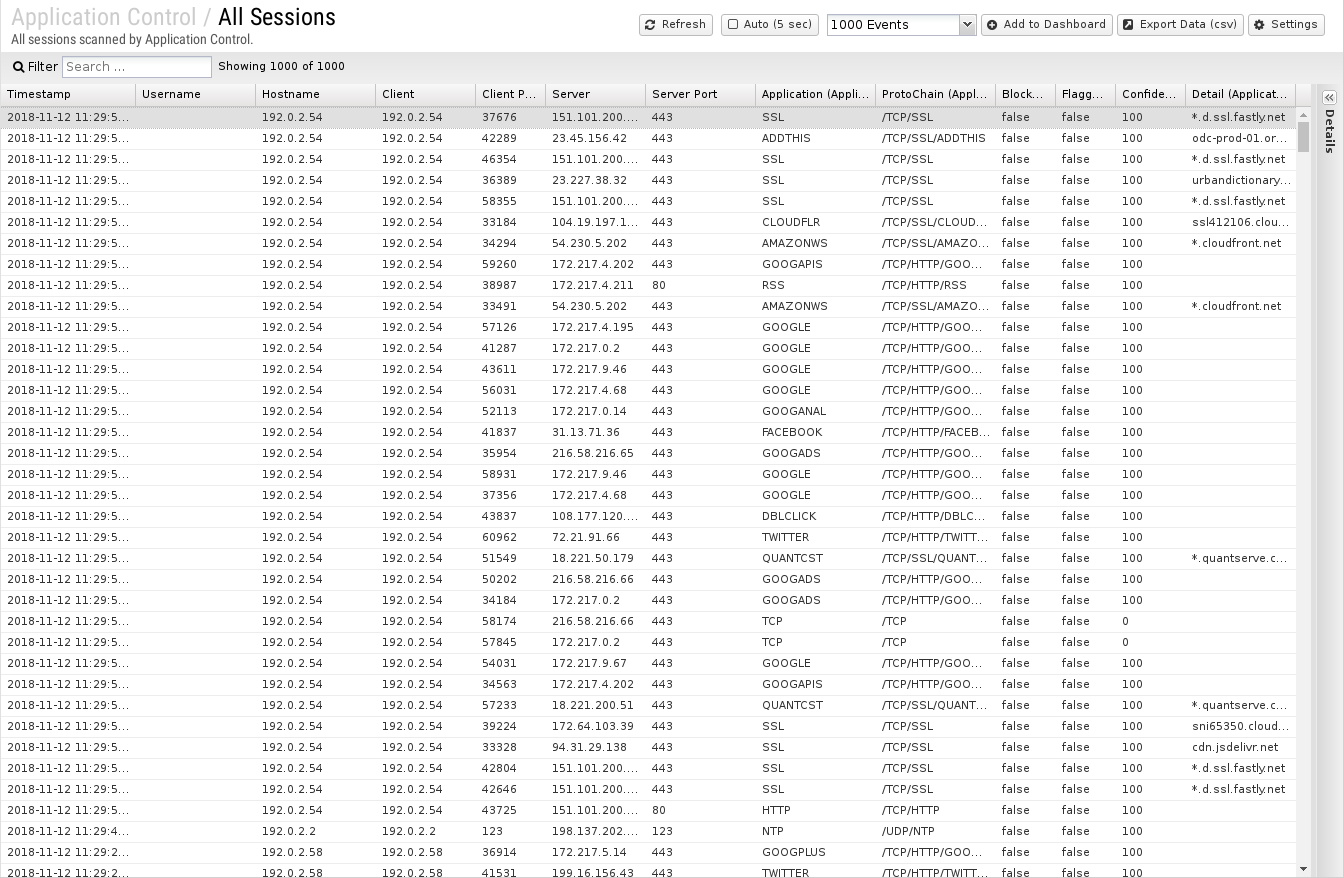Sort by Client Port column header
The image size is (1344, 878).
[x=510, y=94]
